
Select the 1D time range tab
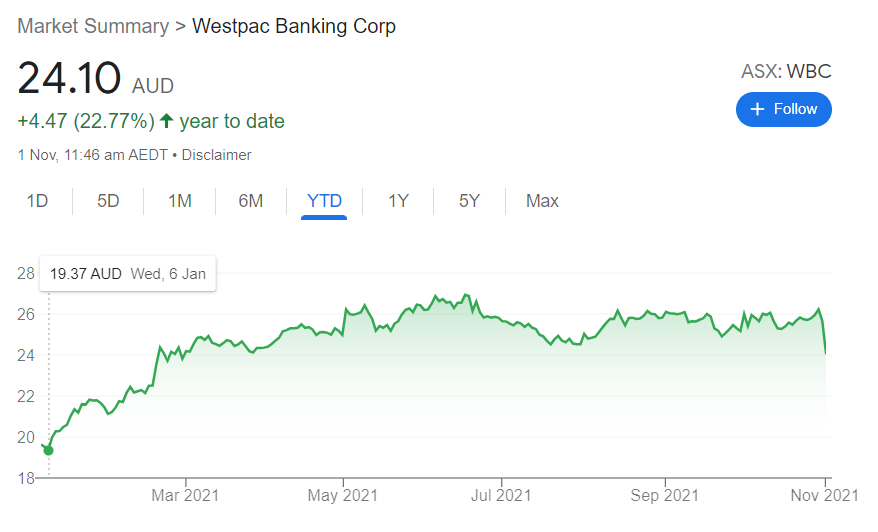38,201
